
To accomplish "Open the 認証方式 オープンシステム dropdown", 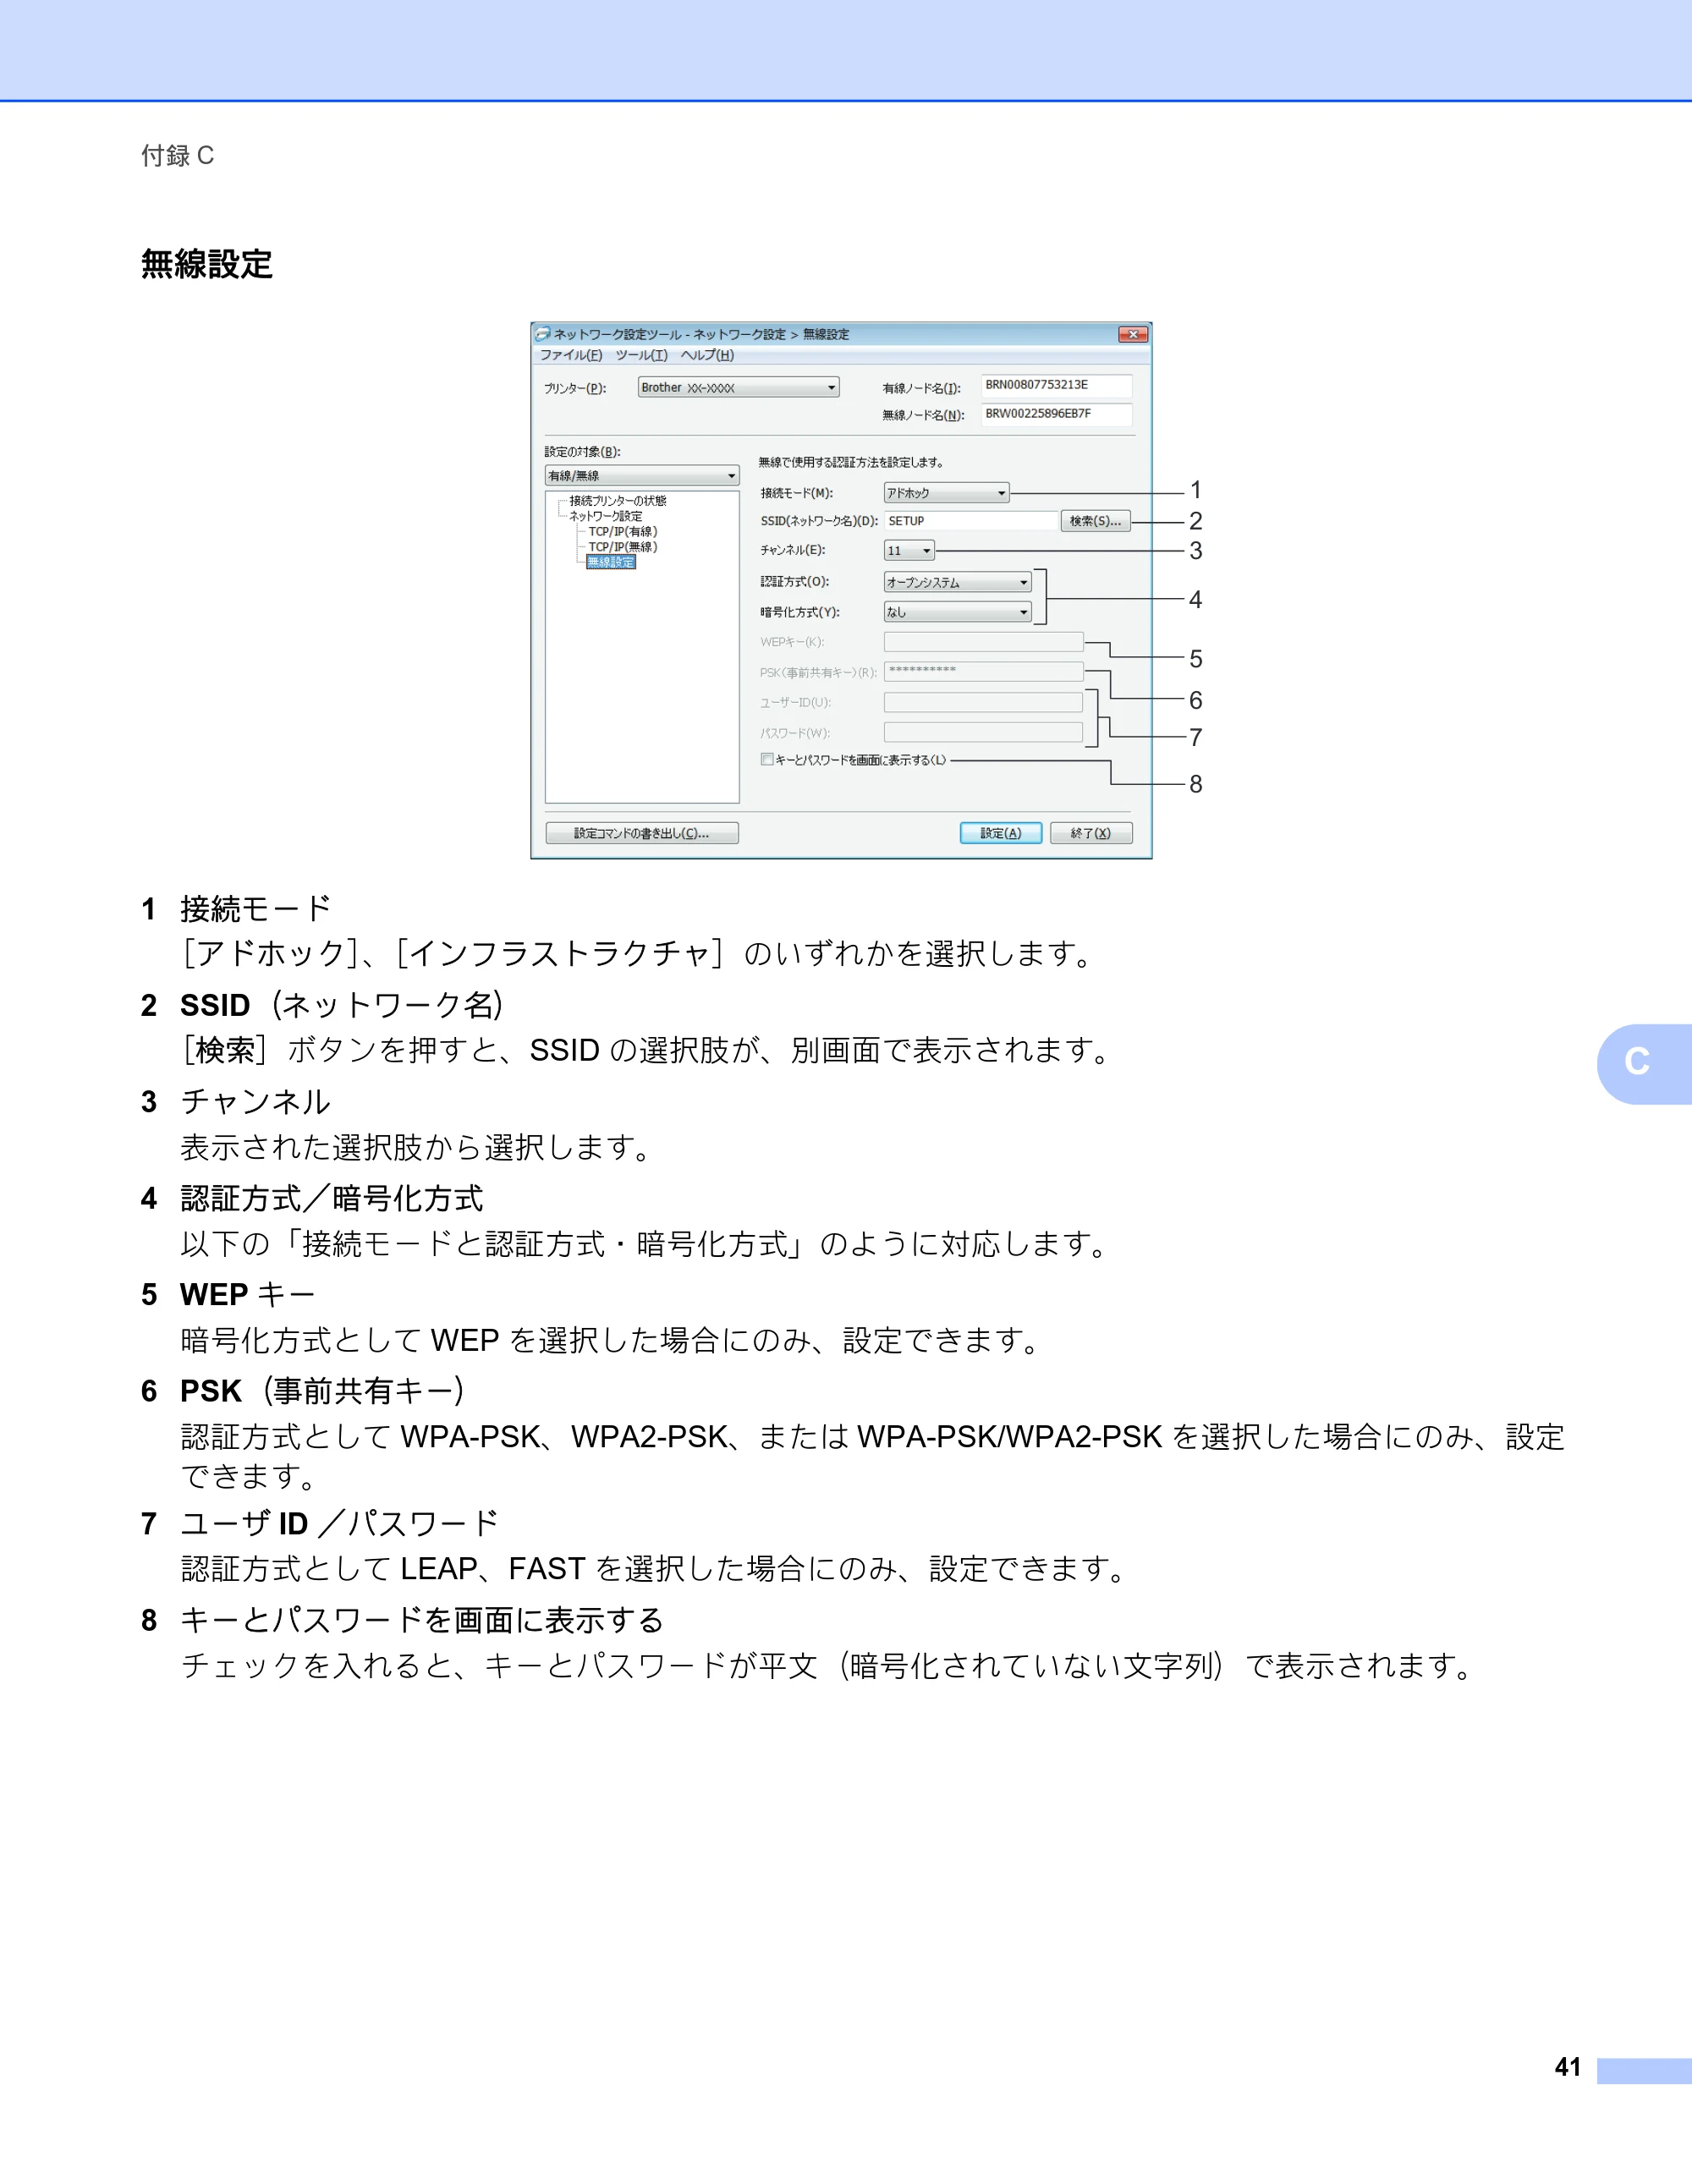I will (x=957, y=582).
